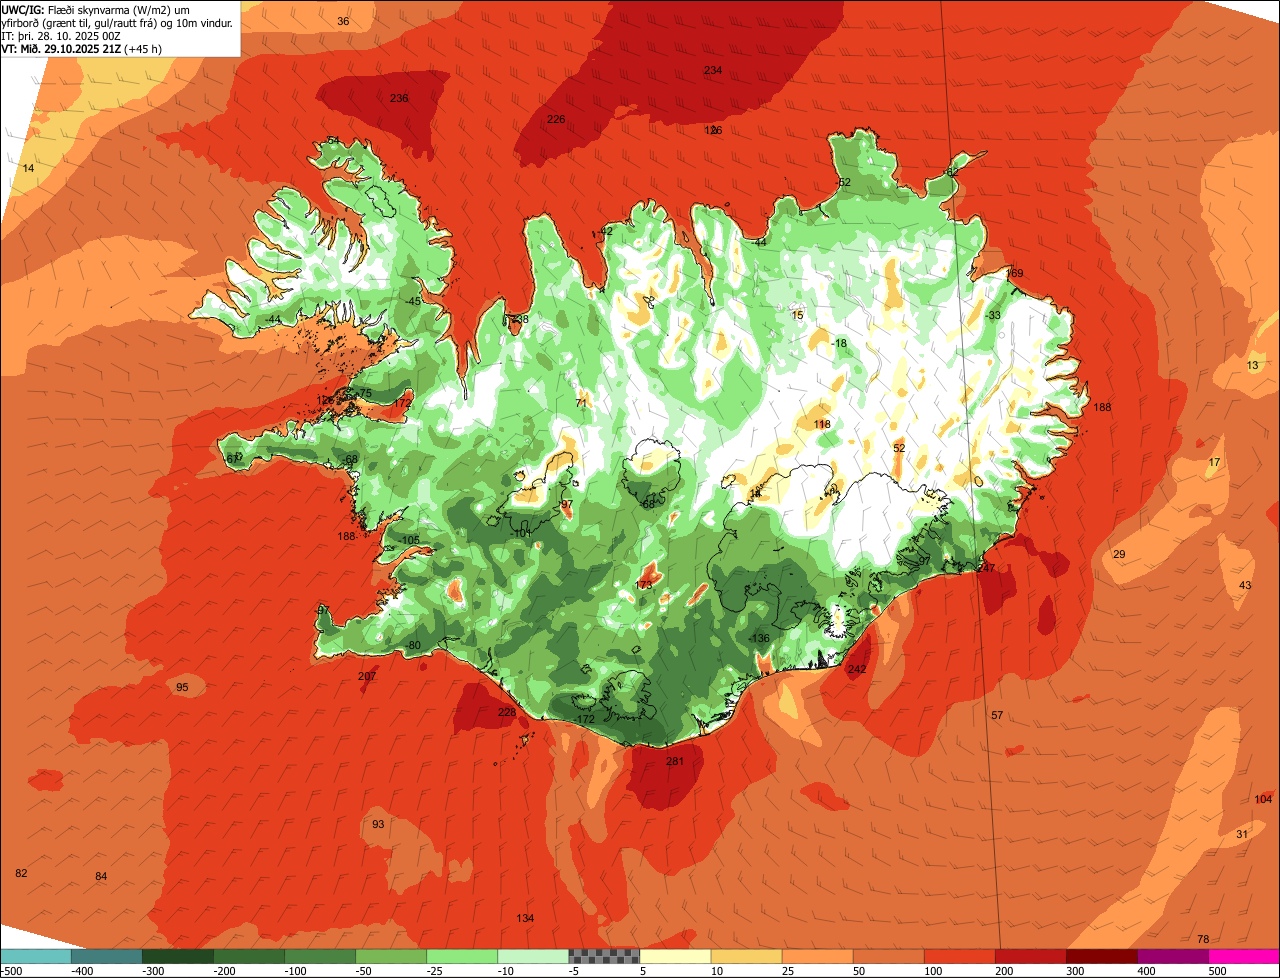Viewport: 1280px width, 978px height.
Task: Click the flux value 29 in the eastern sea
Action: click(1119, 554)
